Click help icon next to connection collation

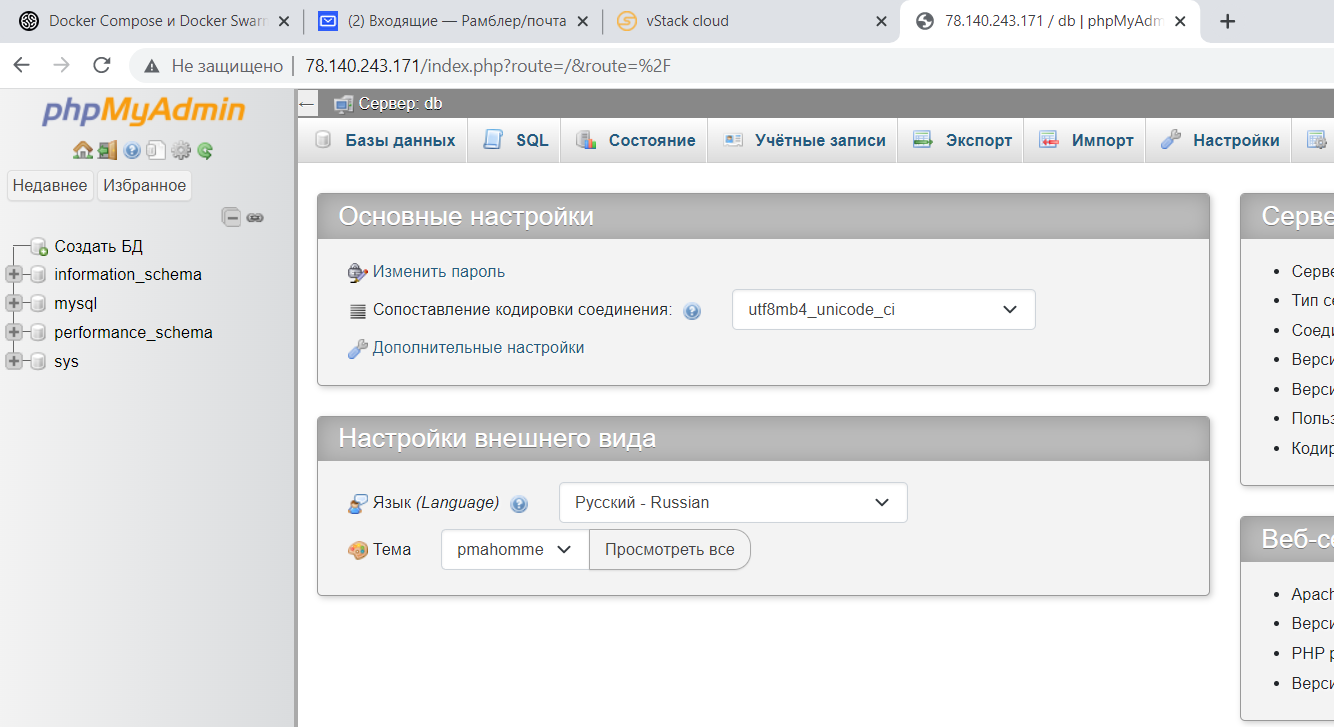point(692,311)
